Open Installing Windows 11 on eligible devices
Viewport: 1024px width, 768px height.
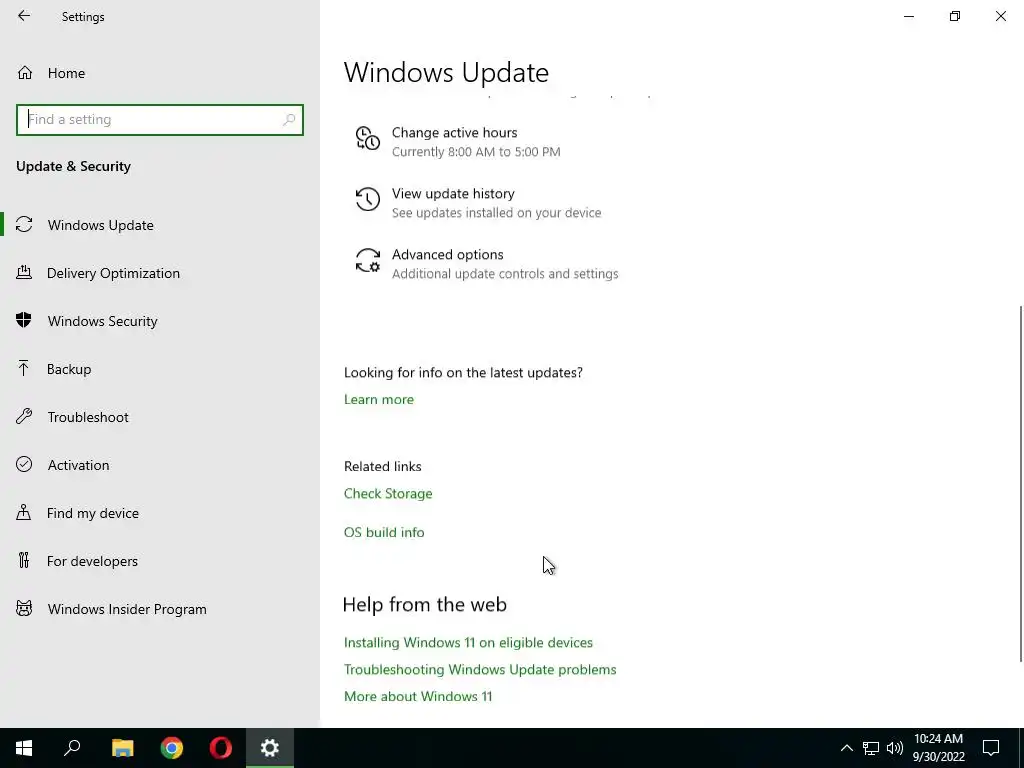tap(468, 643)
